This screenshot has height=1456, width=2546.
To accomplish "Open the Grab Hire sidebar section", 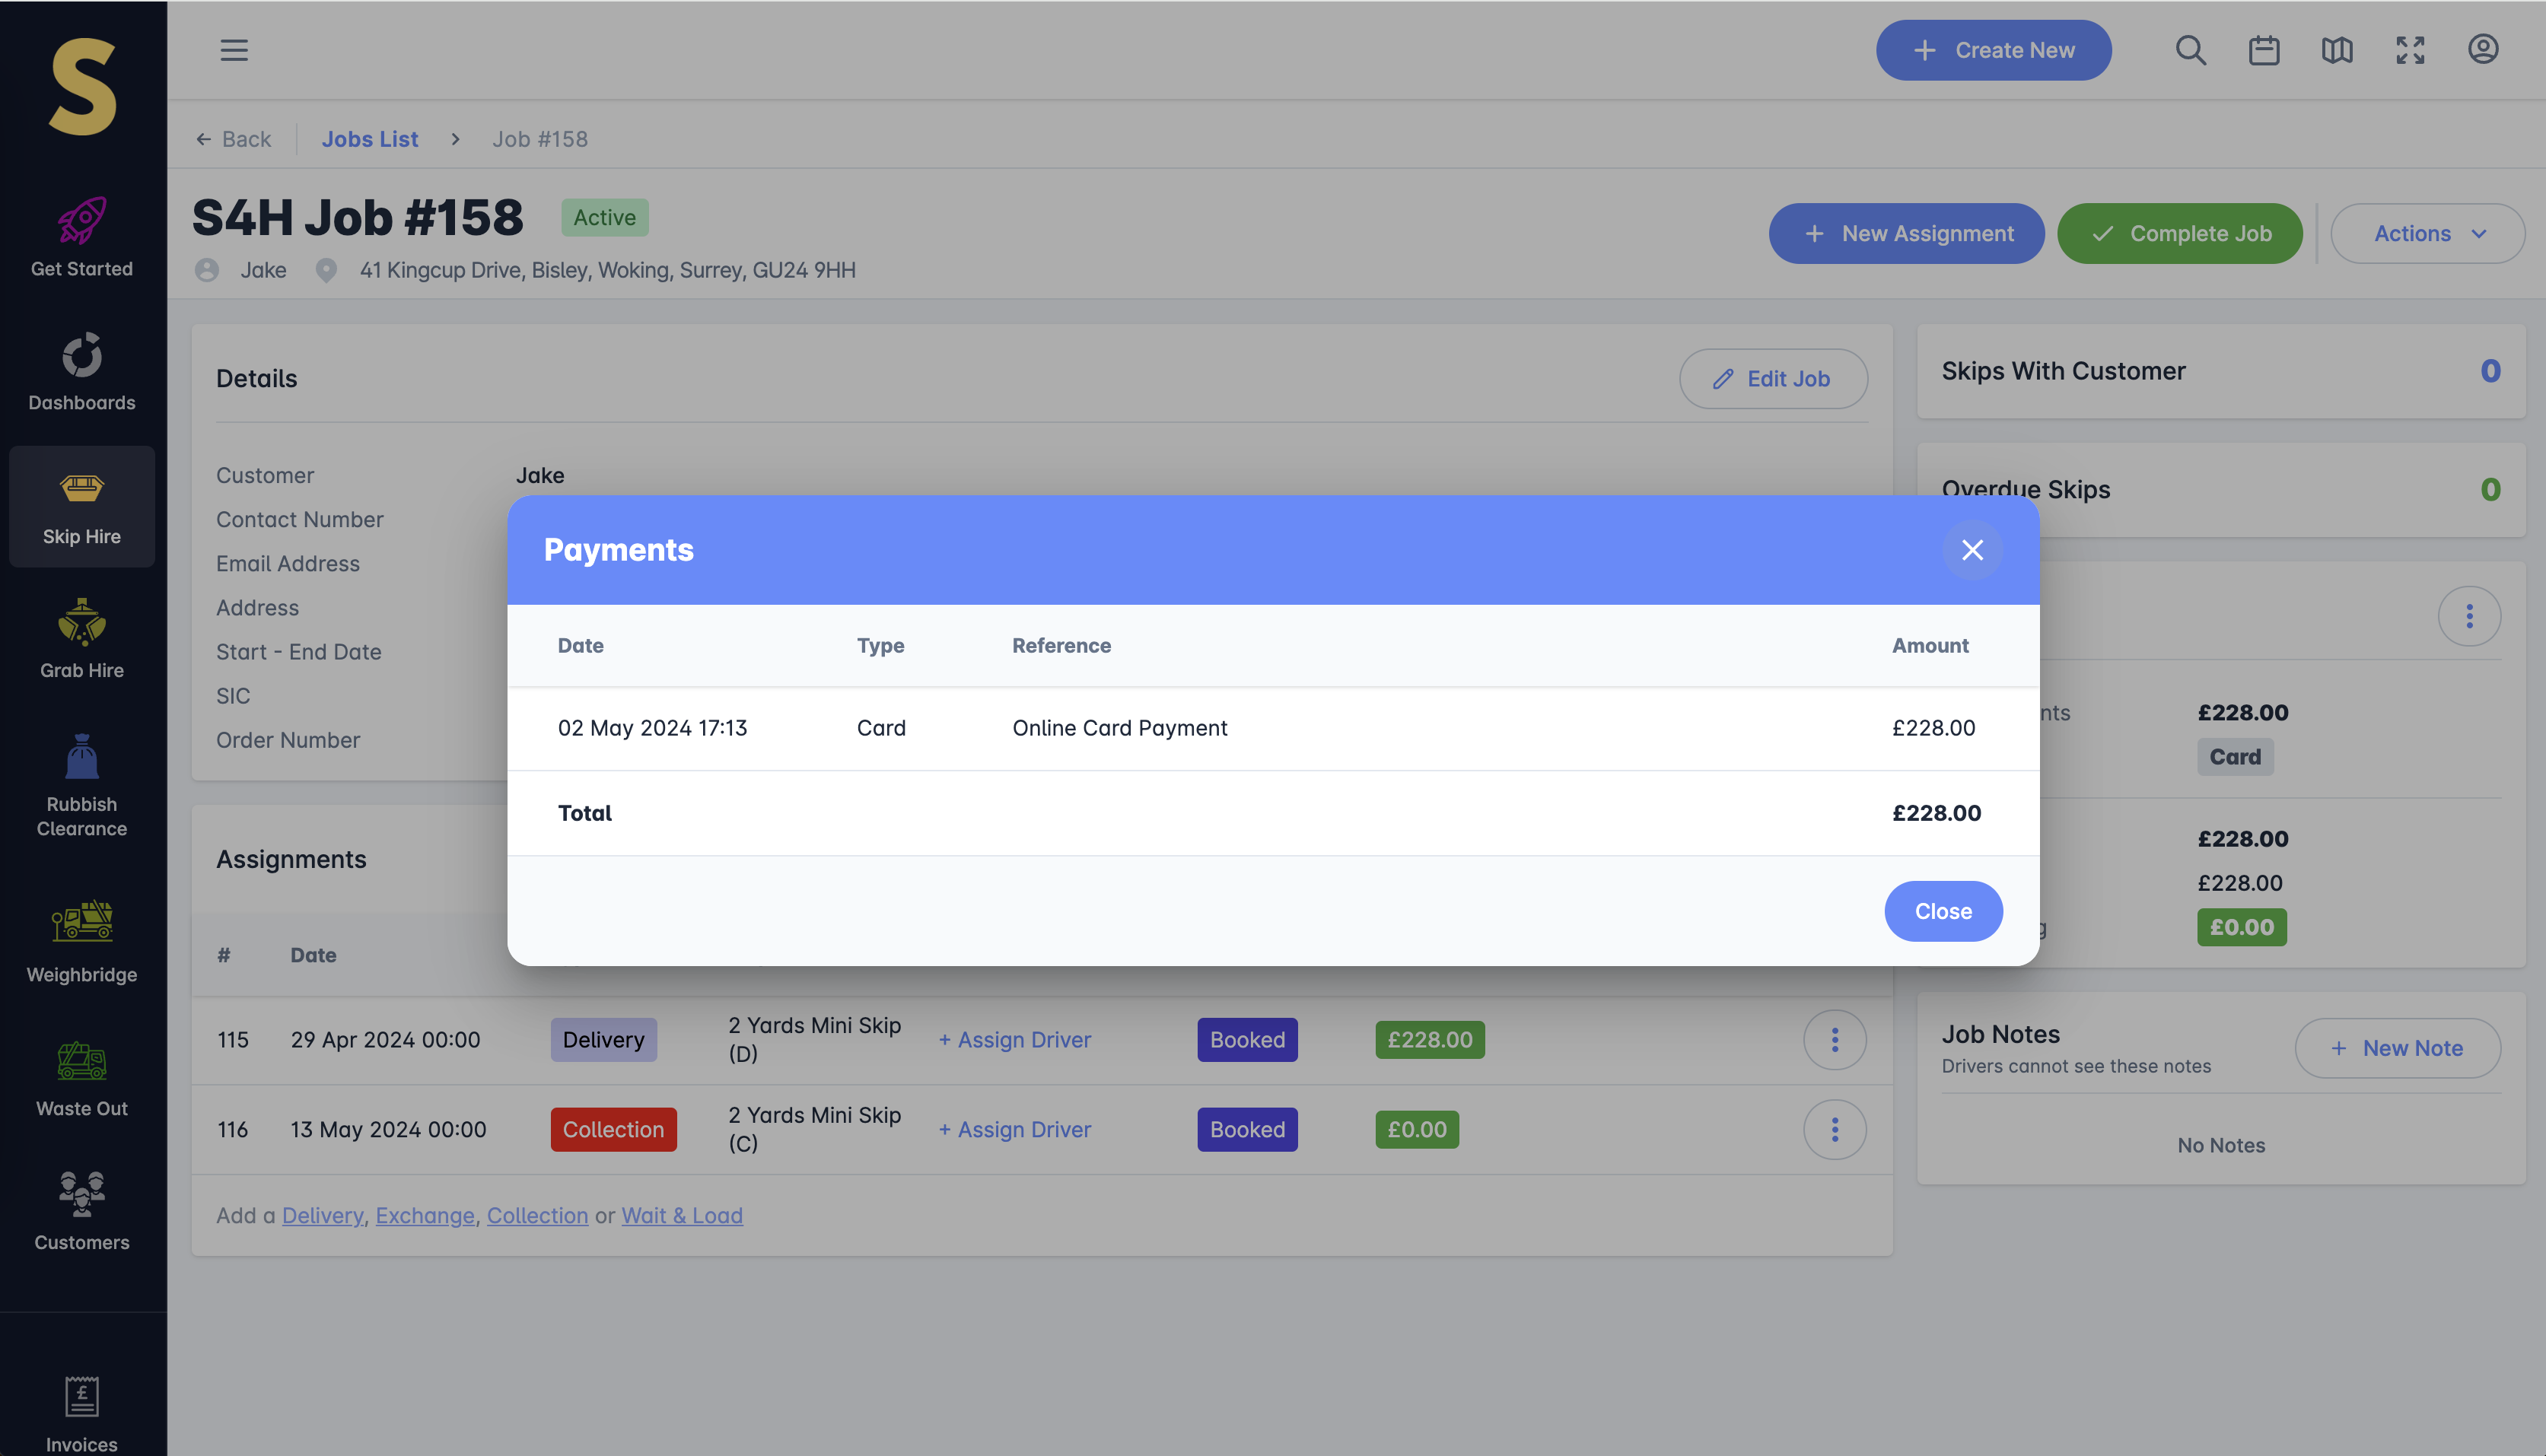I will [x=82, y=640].
